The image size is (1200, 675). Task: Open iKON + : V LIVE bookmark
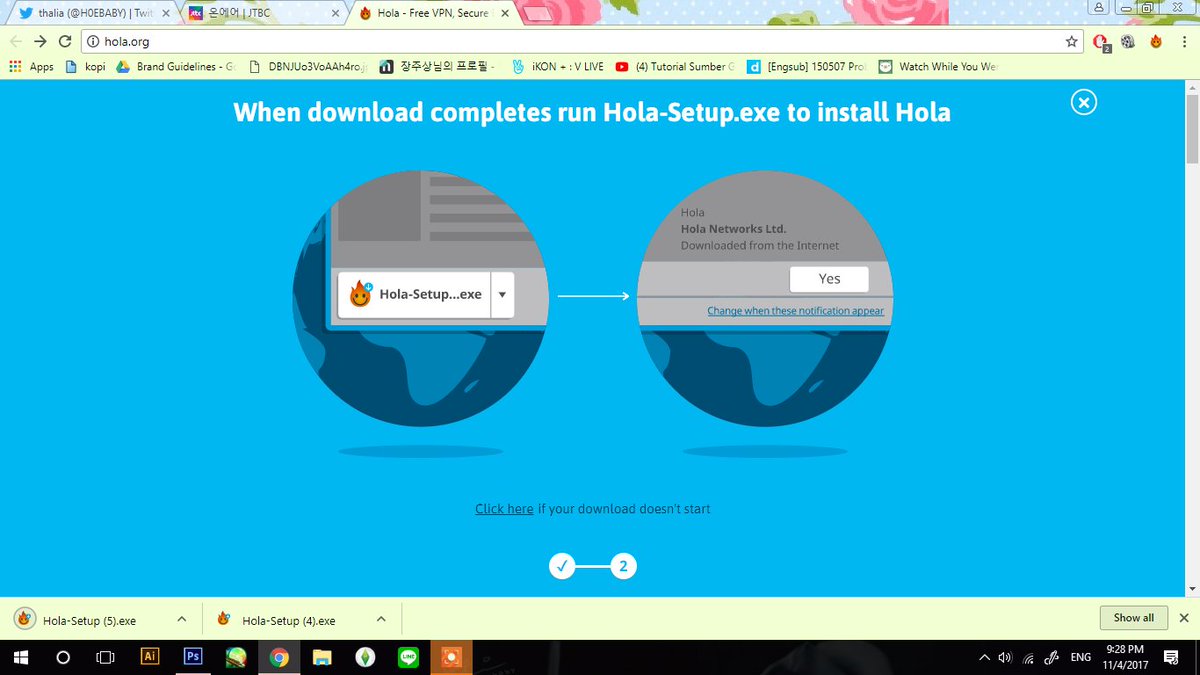tap(557, 67)
